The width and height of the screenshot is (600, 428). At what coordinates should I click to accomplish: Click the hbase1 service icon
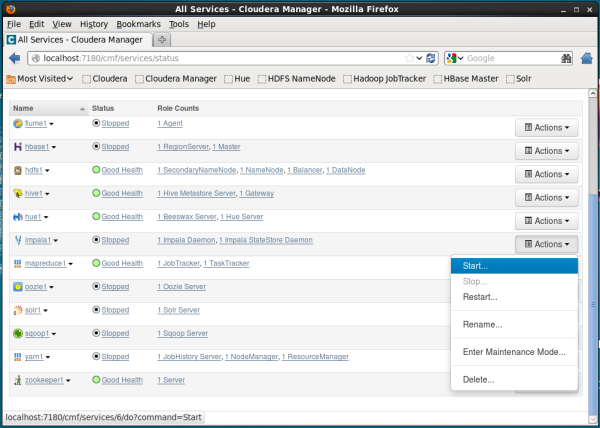tap(18, 147)
